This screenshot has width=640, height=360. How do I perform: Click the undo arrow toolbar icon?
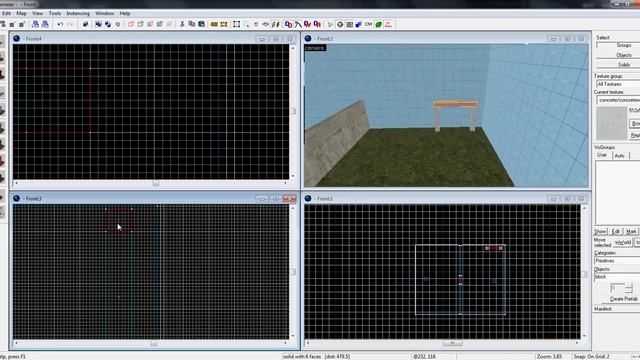[x=60, y=24]
